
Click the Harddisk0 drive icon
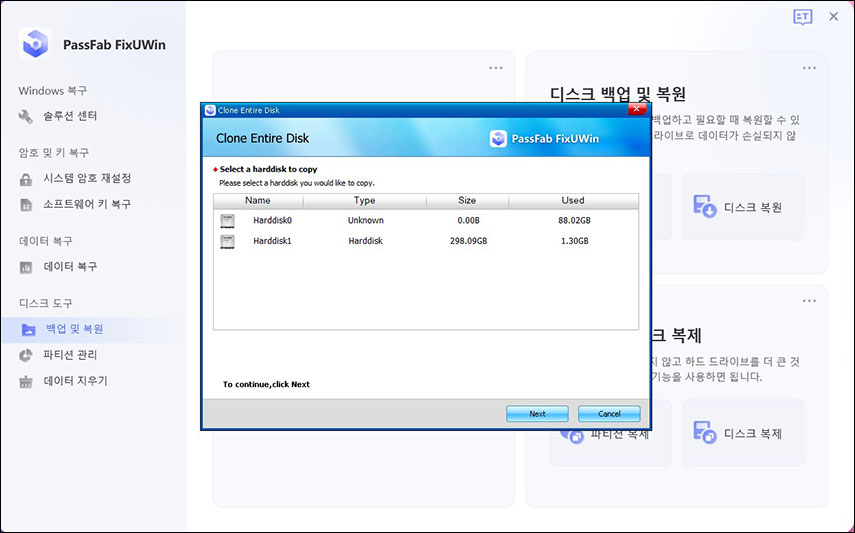(227, 220)
